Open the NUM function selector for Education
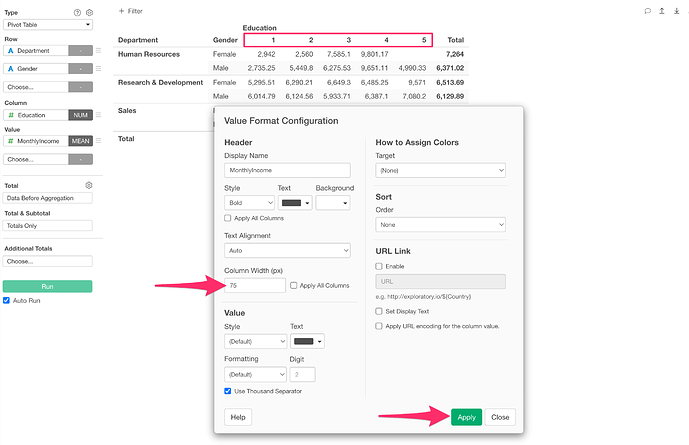Screen dimensions: 689x445 (x=80, y=115)
